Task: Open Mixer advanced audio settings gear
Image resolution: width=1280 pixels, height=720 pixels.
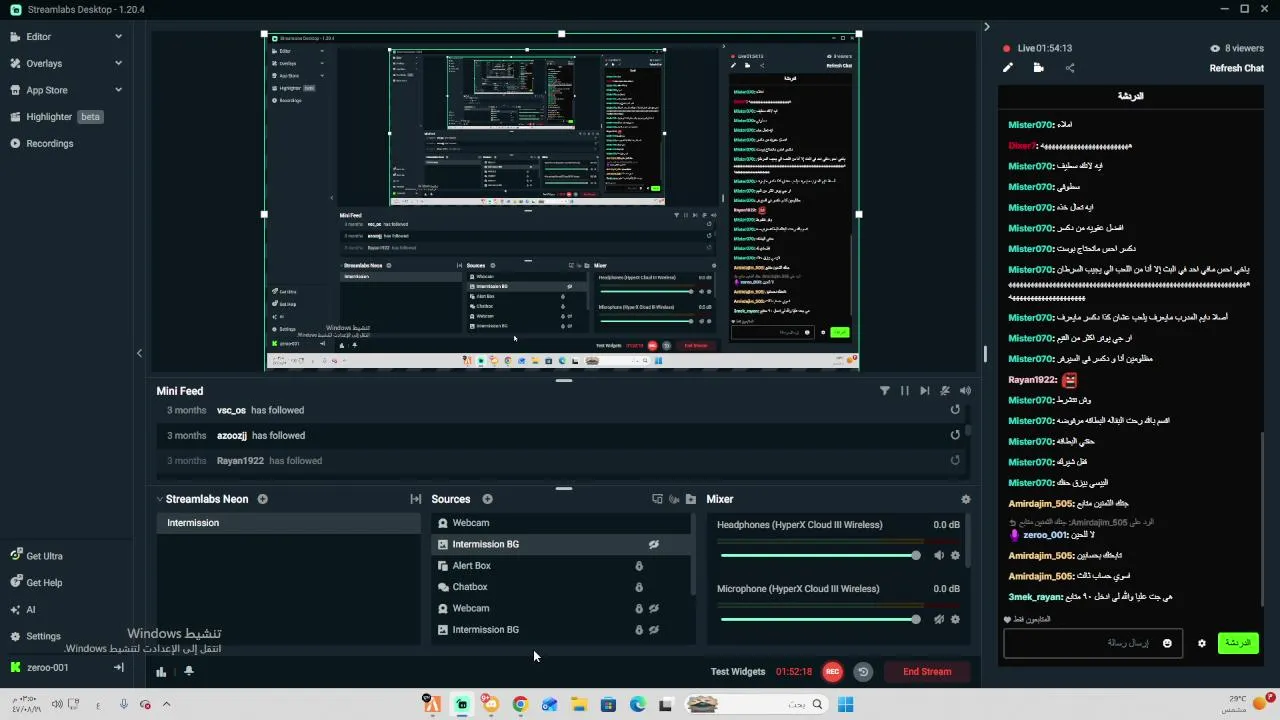Action: pyautogui.click(x=965, y=499)
